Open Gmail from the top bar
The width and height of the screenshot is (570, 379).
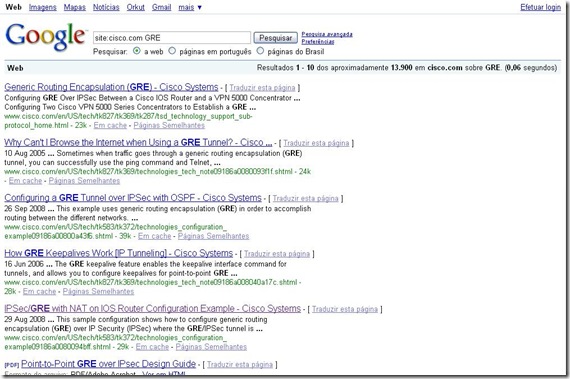(161, 7)
